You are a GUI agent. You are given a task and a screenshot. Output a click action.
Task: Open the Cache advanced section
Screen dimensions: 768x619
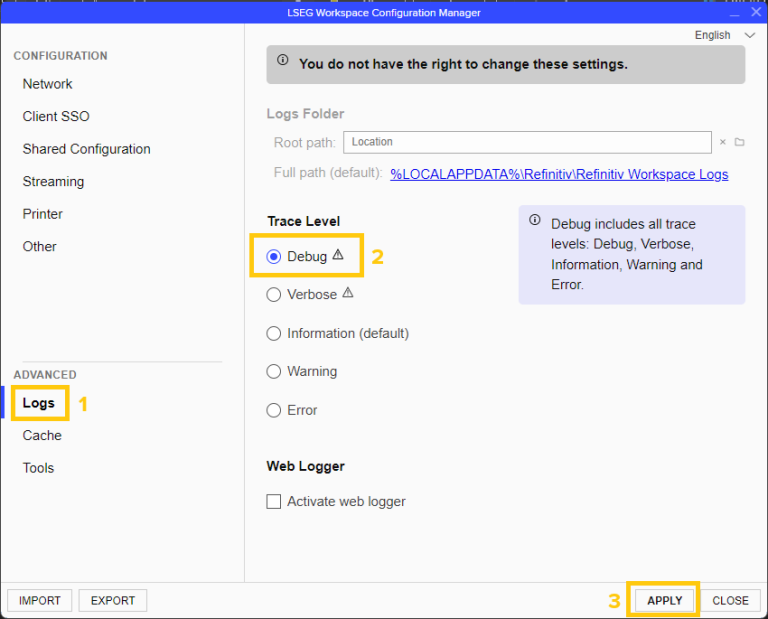42,435
